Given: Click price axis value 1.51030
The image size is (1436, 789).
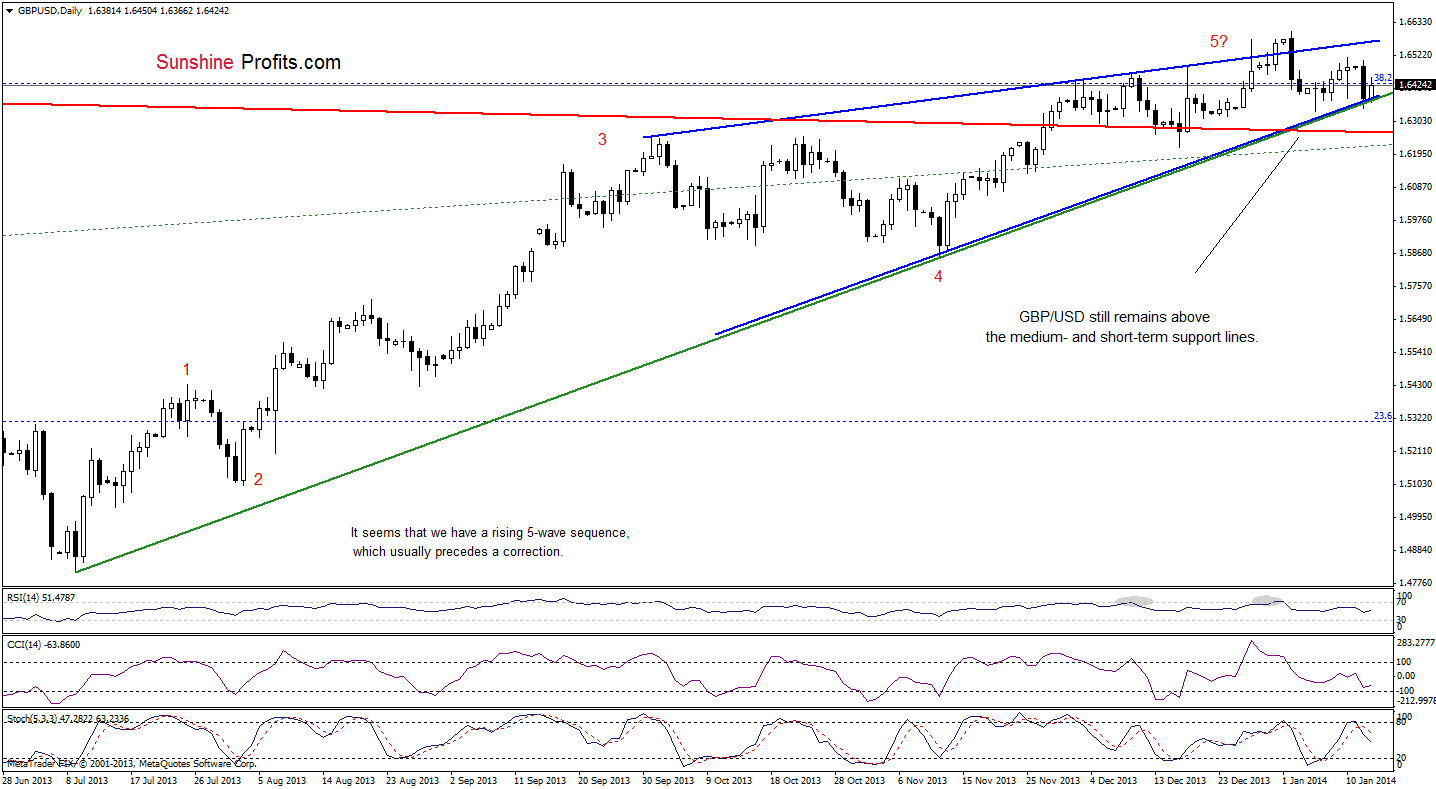Looking at the screenshot, I should click(1413, 483).
